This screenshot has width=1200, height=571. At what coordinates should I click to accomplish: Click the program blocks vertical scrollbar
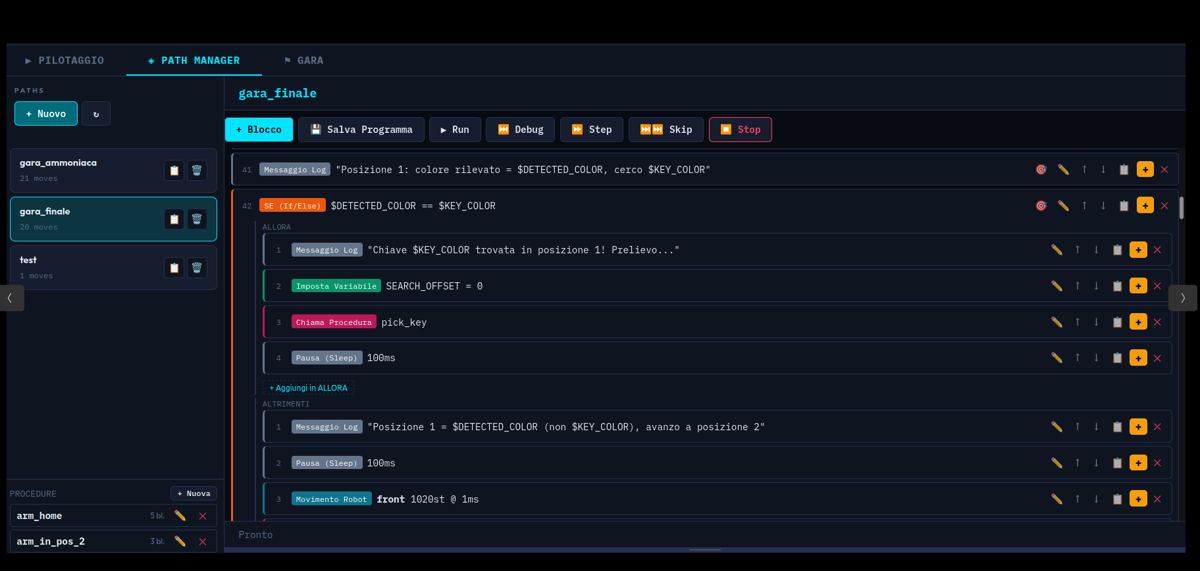[1181, 208]
